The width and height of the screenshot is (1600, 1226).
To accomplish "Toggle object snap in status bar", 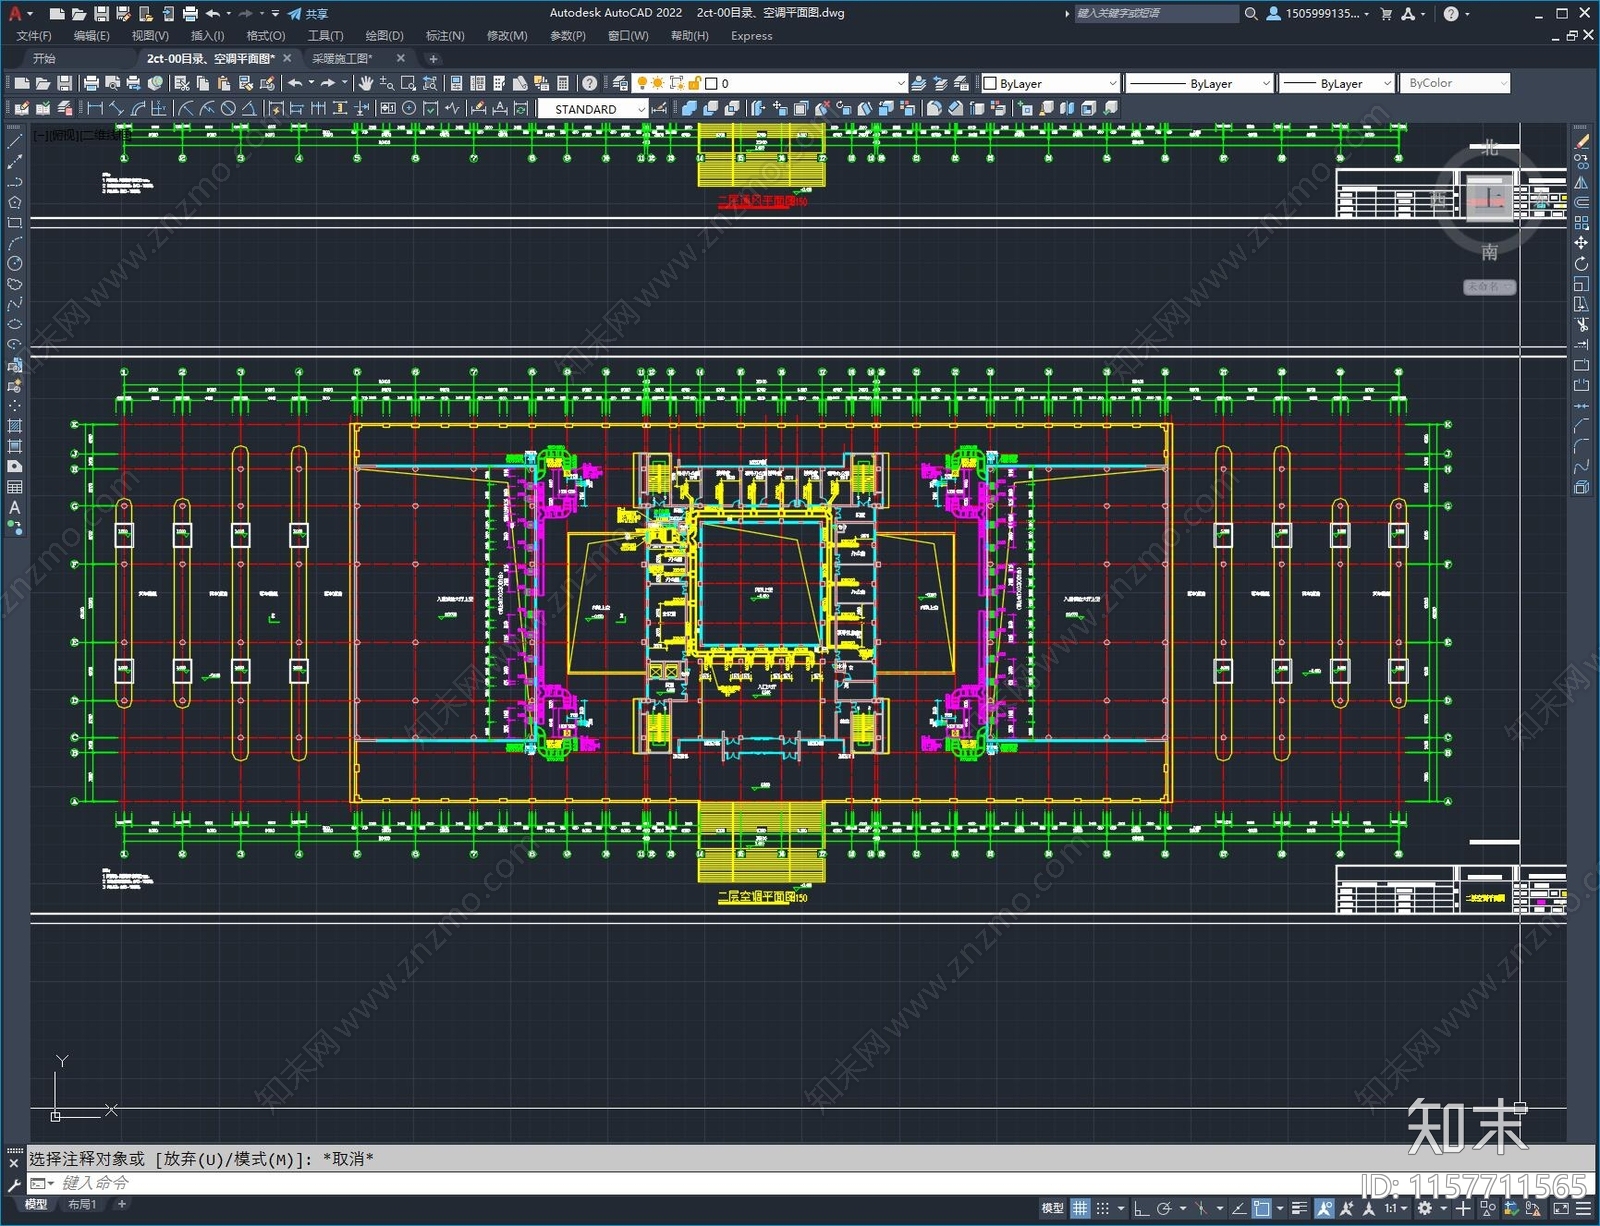I will point(1262,1208).
